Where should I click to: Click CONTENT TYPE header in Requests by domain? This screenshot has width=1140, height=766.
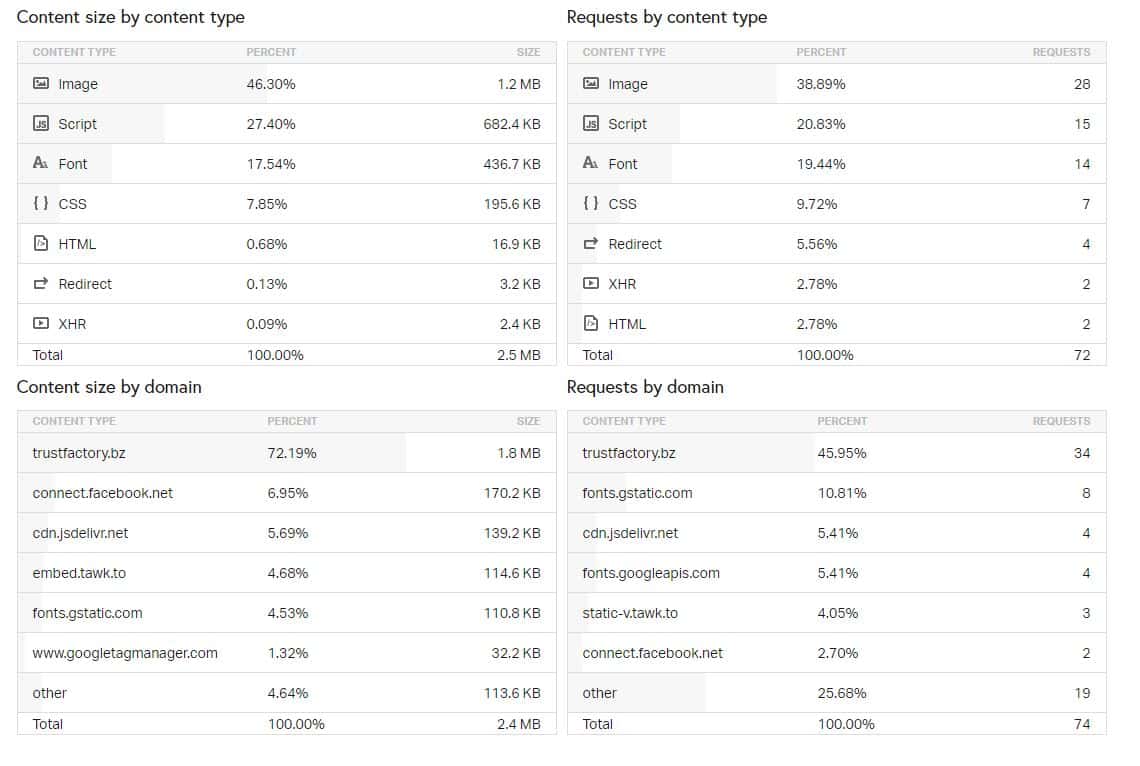pyautogui.click(x=624, y=421)
